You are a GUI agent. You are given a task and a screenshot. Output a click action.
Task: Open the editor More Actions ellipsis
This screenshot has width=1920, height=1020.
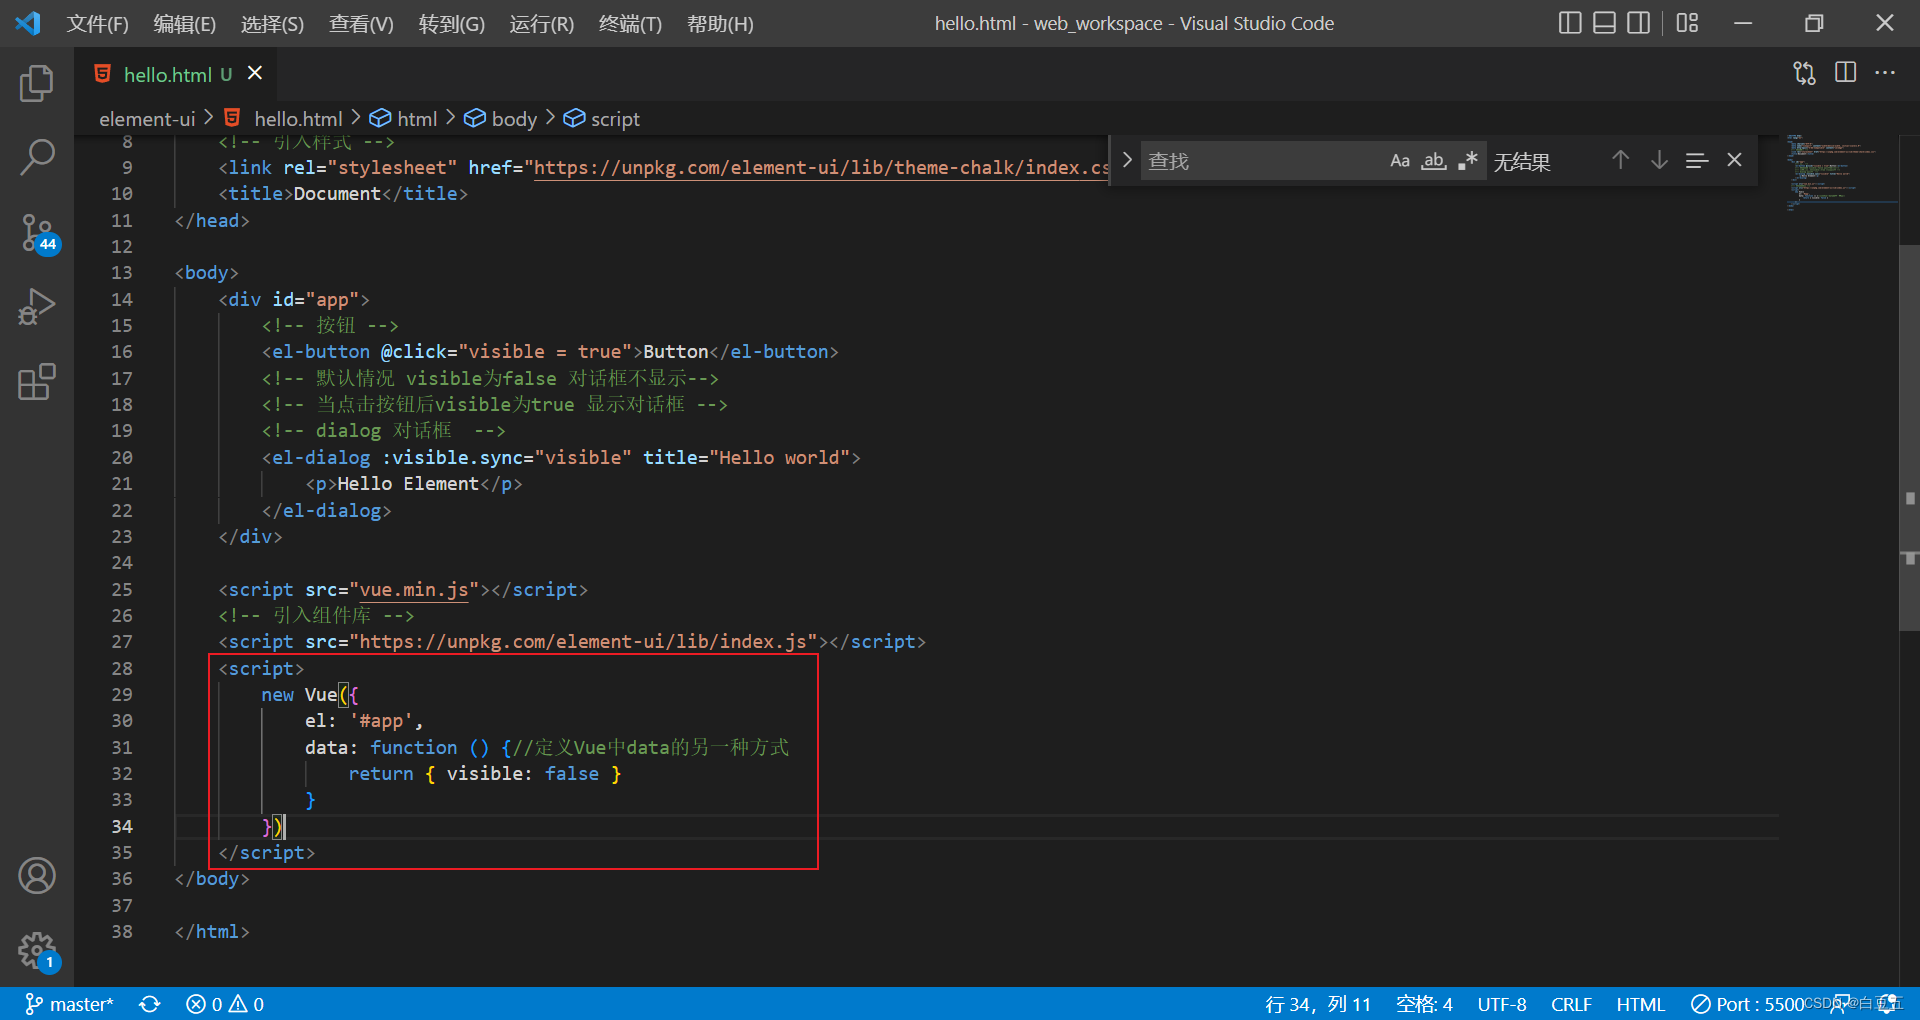(x=1885, y=73)
